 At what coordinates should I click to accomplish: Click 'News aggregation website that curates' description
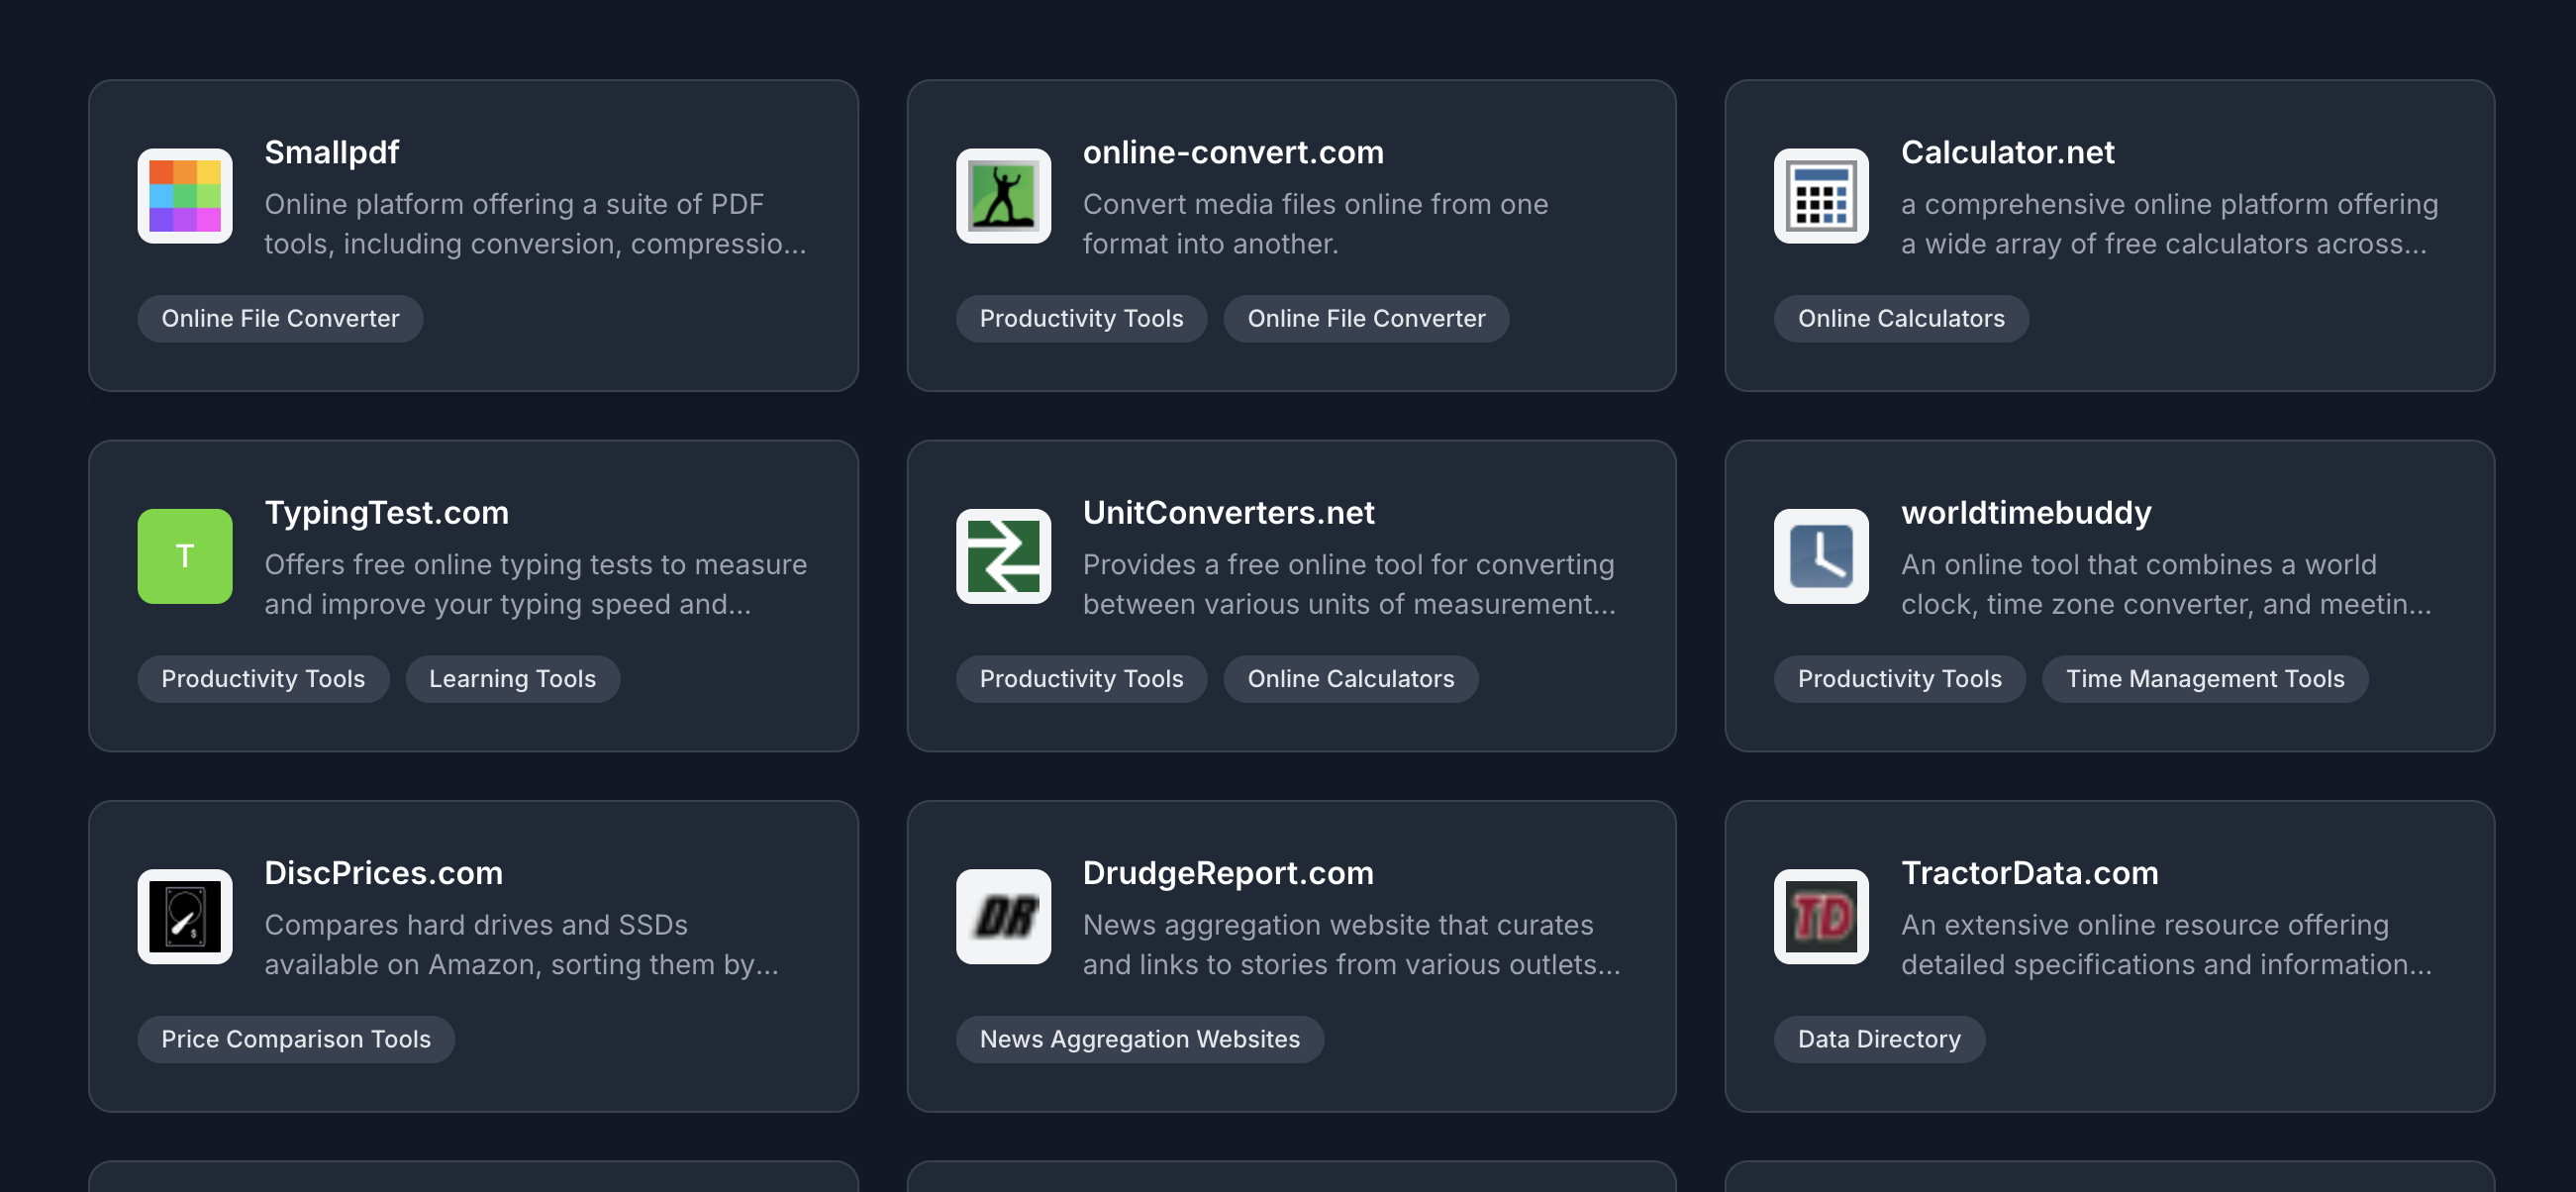1352,944
